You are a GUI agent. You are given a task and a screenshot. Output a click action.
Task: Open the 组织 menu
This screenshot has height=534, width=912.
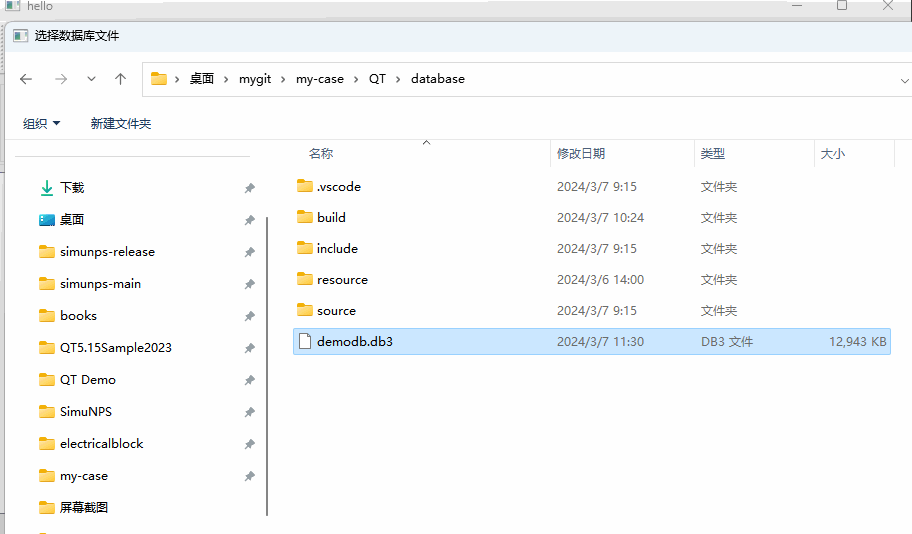point(41,123)
